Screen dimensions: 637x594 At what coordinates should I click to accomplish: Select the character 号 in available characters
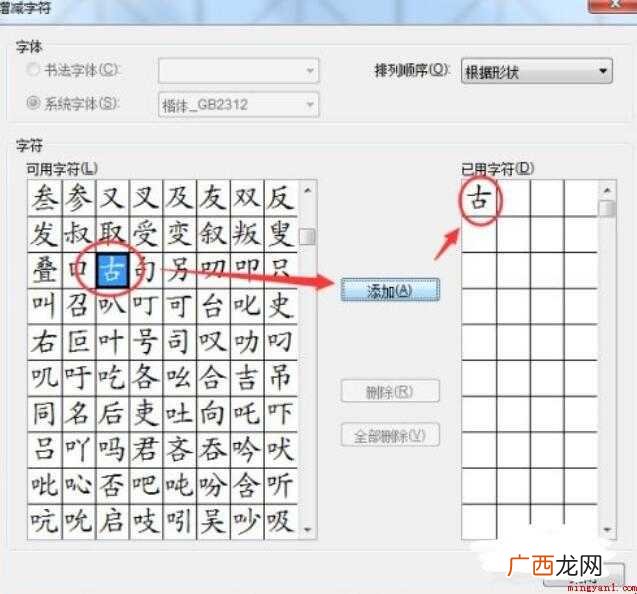click(146, 342)
